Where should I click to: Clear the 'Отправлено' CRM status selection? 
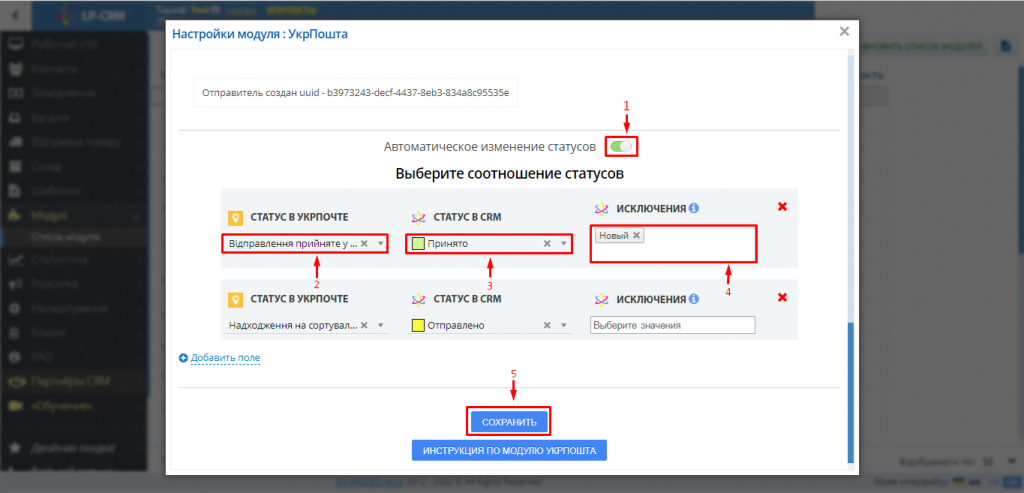pos(548,325)
